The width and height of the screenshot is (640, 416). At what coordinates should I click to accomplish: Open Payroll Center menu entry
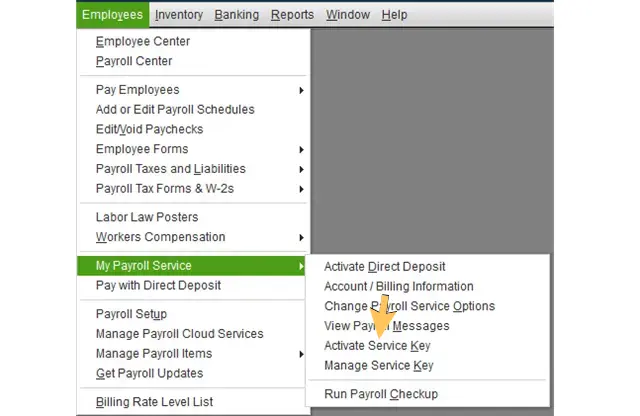134,61
